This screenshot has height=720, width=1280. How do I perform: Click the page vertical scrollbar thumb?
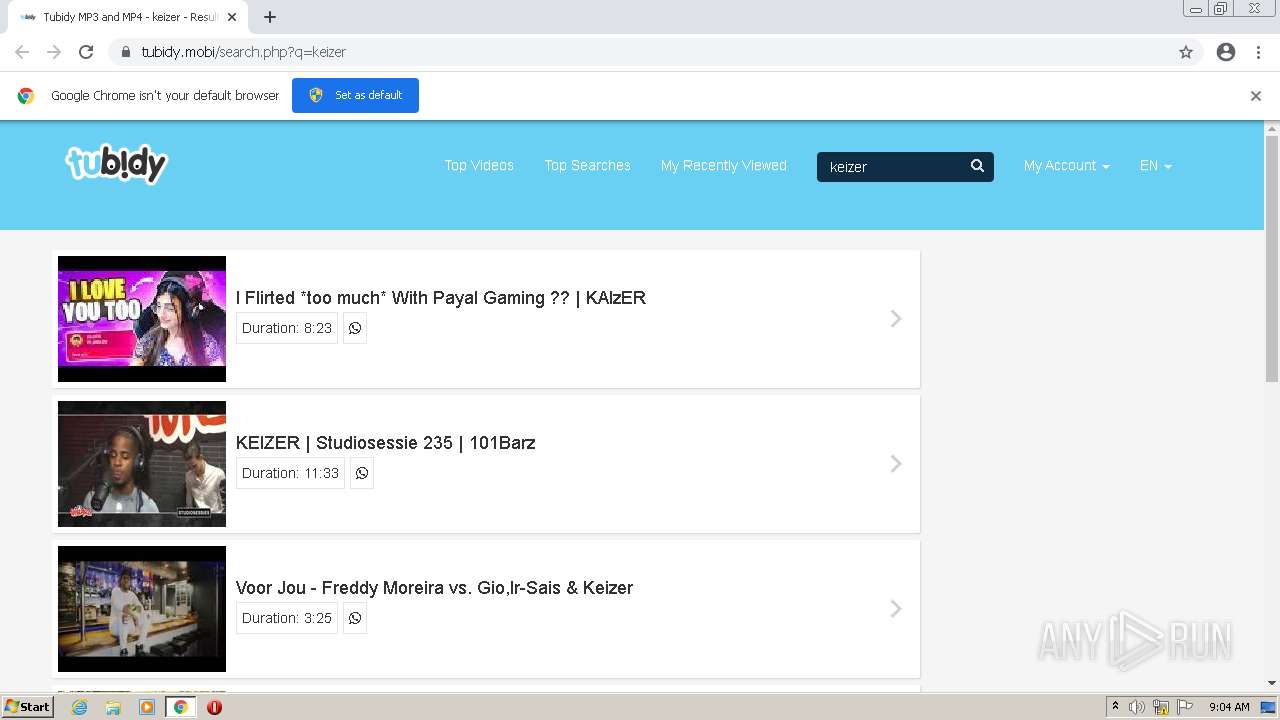click(x=1272, y=258)
